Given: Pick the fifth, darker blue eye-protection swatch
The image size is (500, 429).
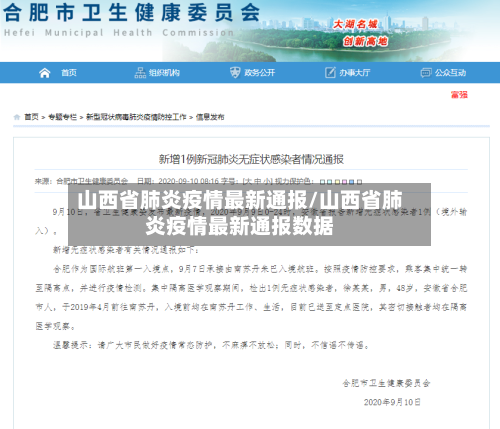Looking at the screenshot, I should (x=352, y=182).
